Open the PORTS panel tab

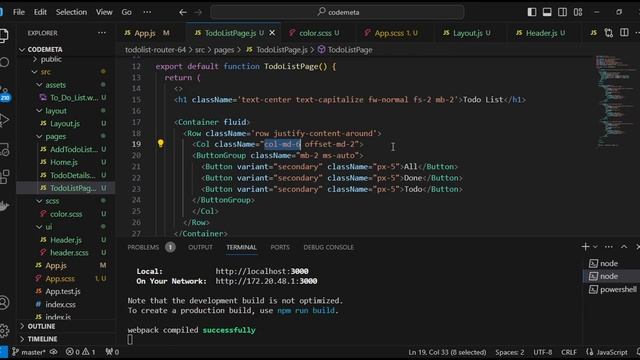(280, 247)
